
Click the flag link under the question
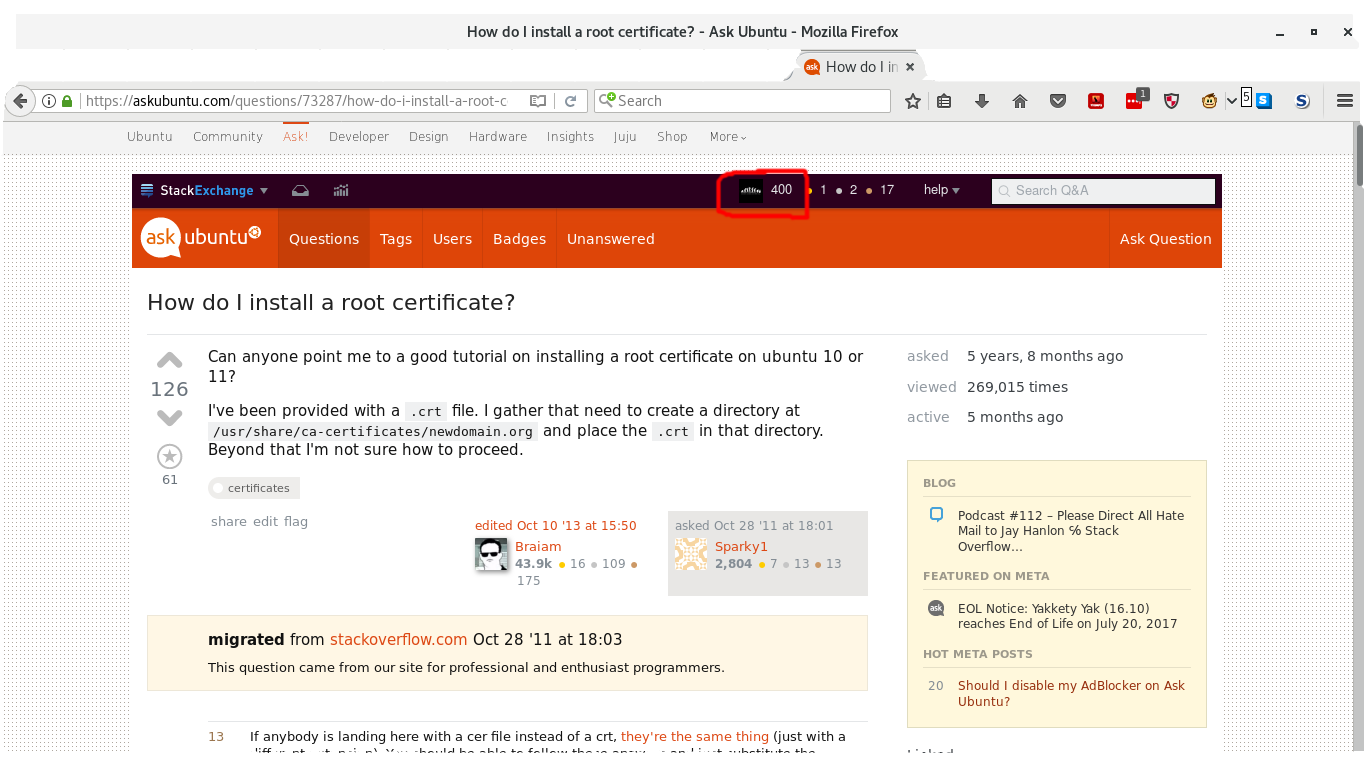click(x=296, y=521)
